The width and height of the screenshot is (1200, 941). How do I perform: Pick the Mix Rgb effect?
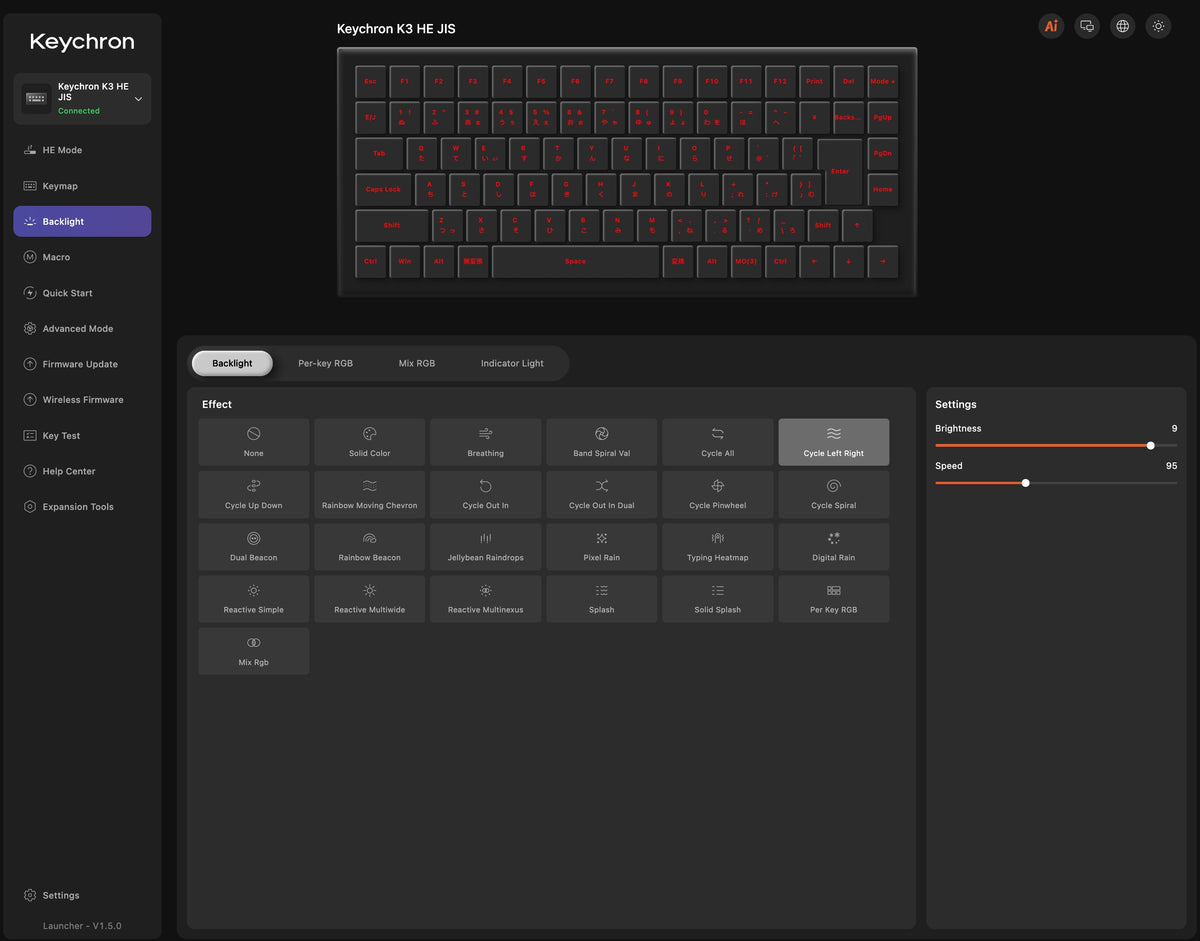click(254, 651)
